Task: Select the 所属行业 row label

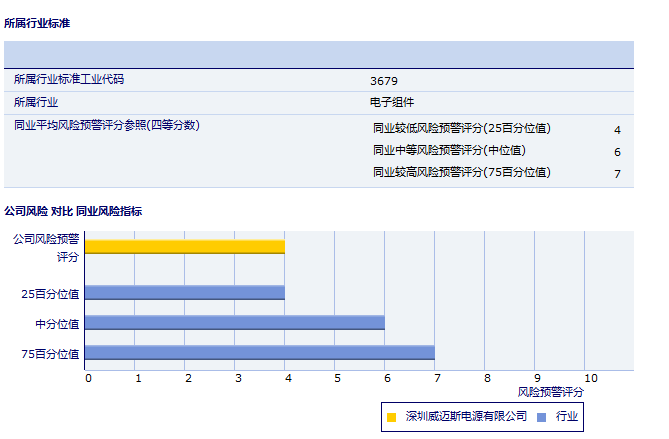Action: click(x=36, y=102)
